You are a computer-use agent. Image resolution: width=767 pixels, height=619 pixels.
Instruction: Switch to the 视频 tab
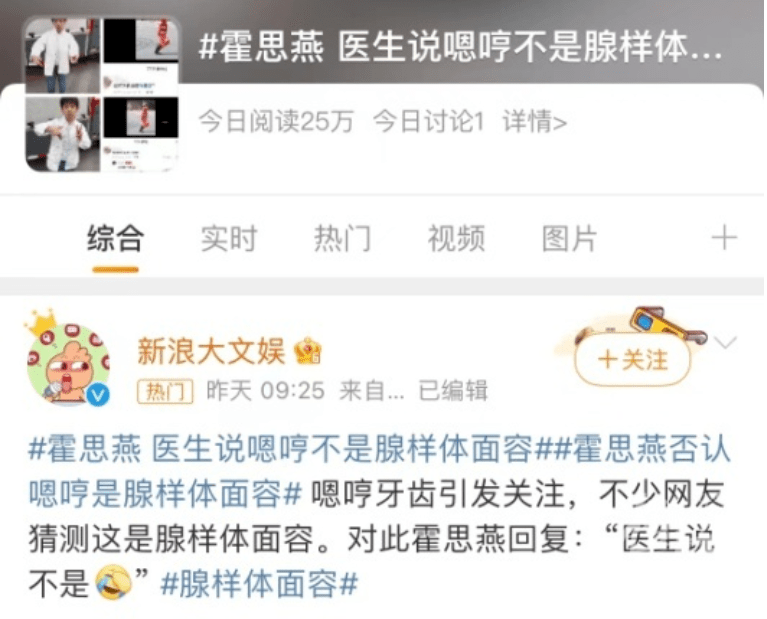[x=456, y=239]
